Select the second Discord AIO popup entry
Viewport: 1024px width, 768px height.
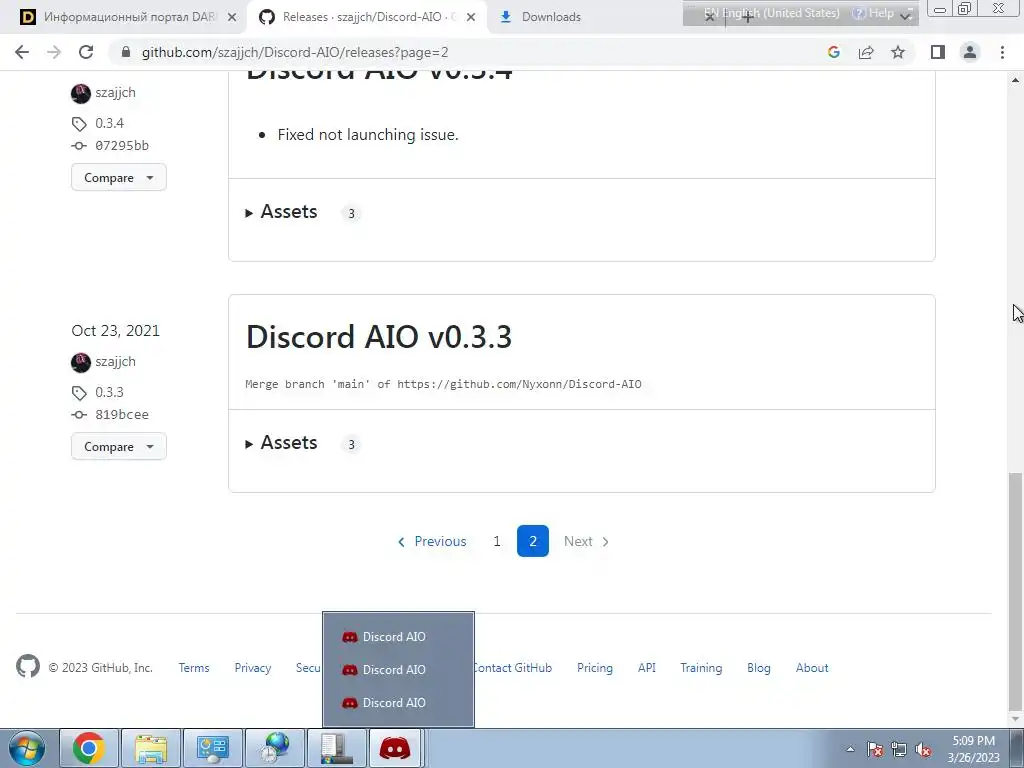coord(398,669)
